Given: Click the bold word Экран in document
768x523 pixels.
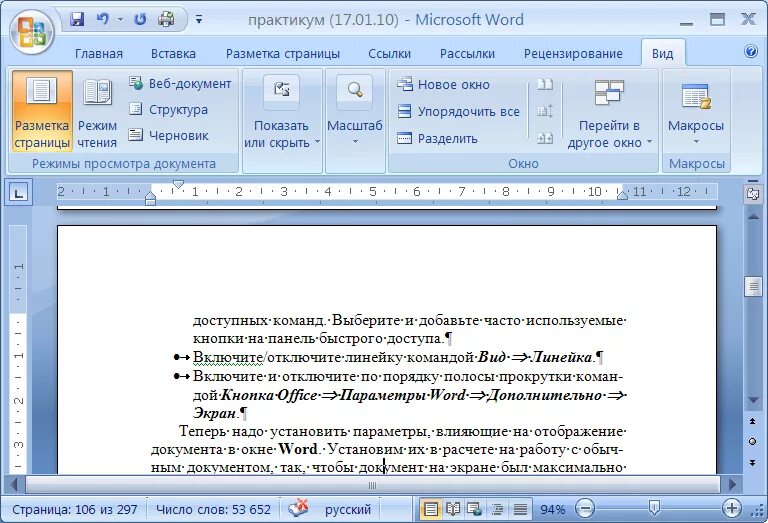Looking at the screenshot, I should [x=214, y=413].
